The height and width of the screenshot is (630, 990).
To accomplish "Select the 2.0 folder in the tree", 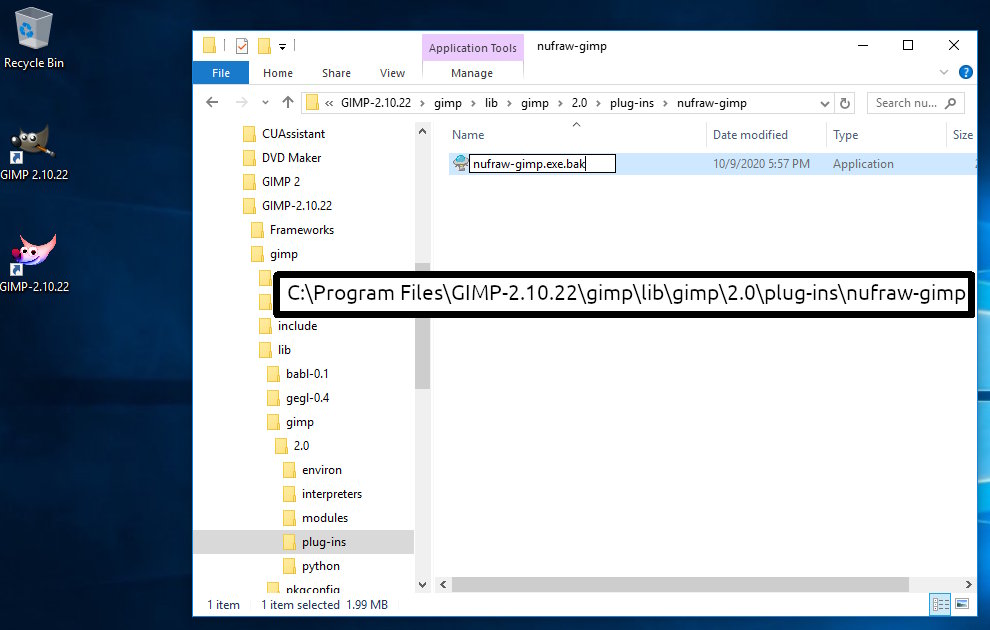I will tap(301, 446).
